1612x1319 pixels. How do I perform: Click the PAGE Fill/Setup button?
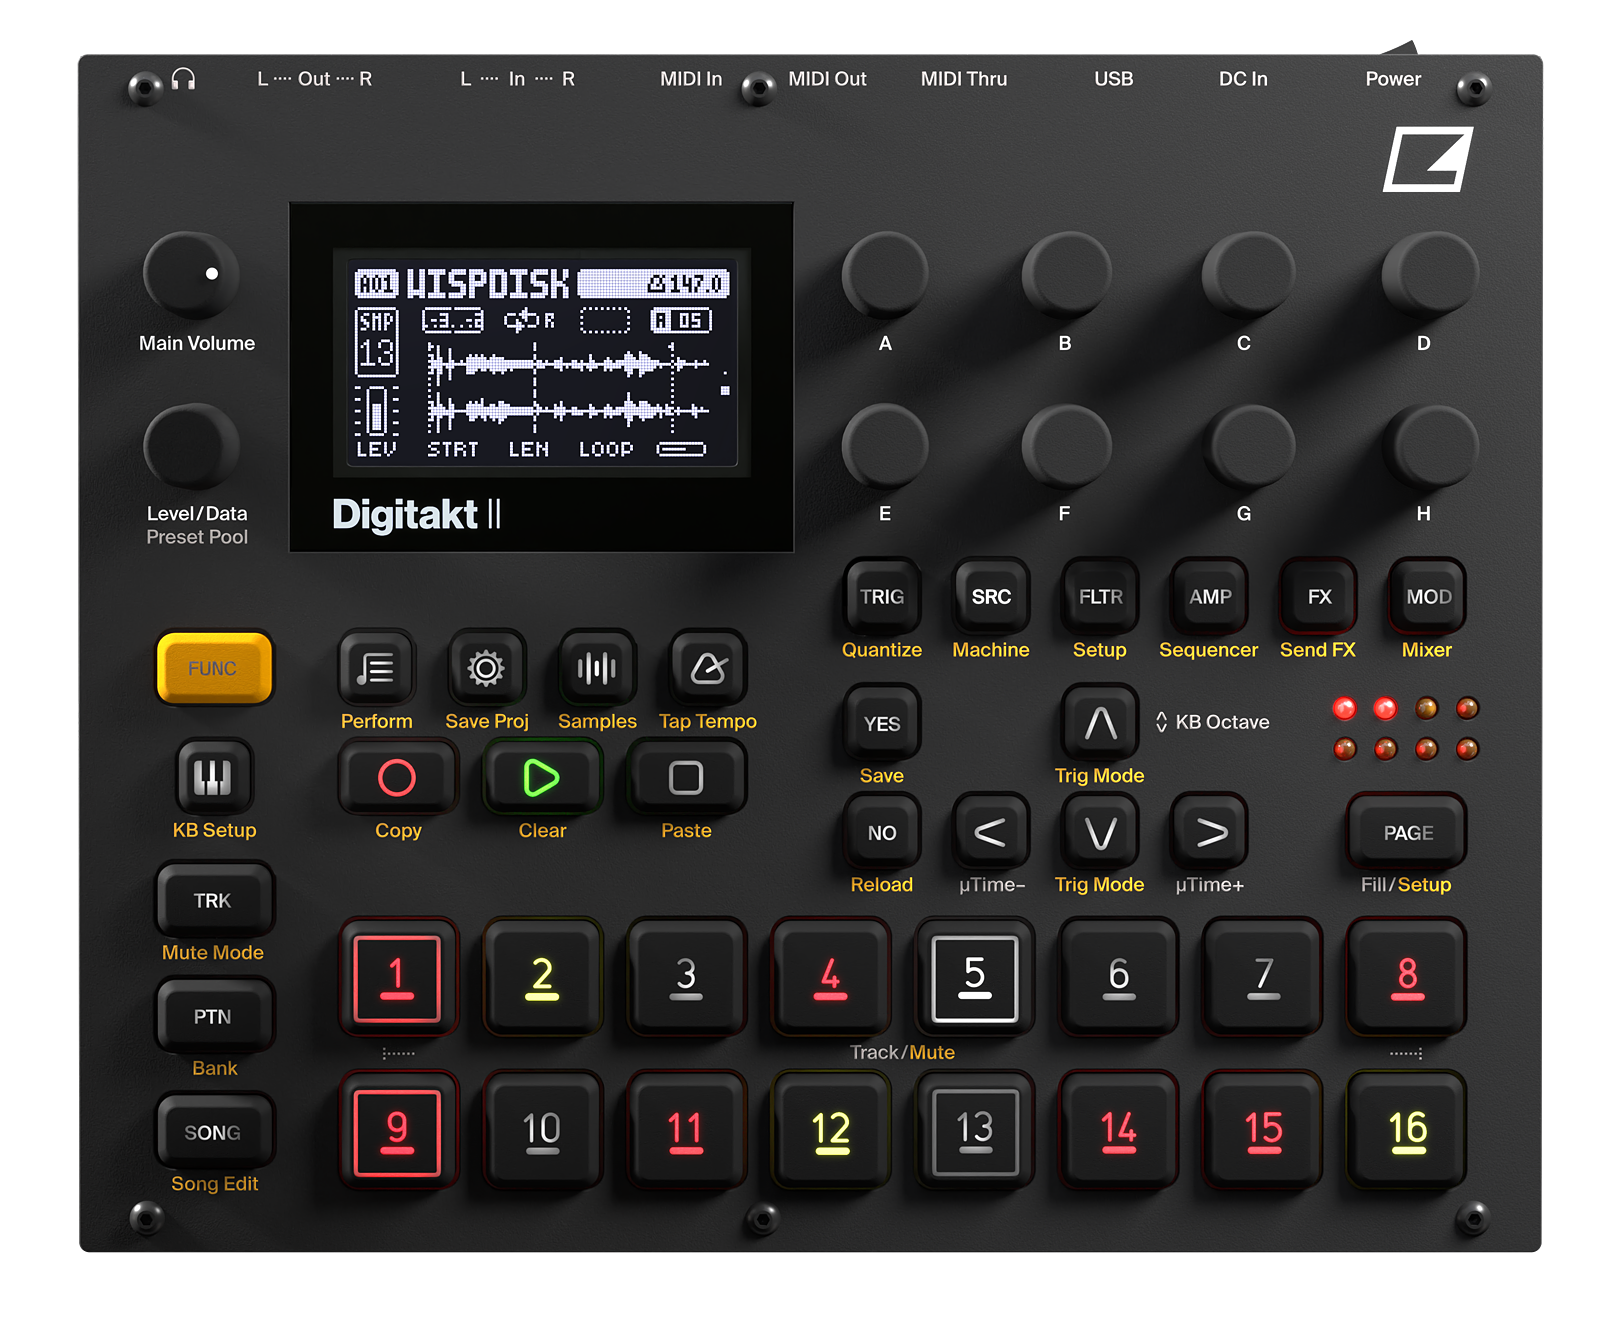click(1408, 831)
